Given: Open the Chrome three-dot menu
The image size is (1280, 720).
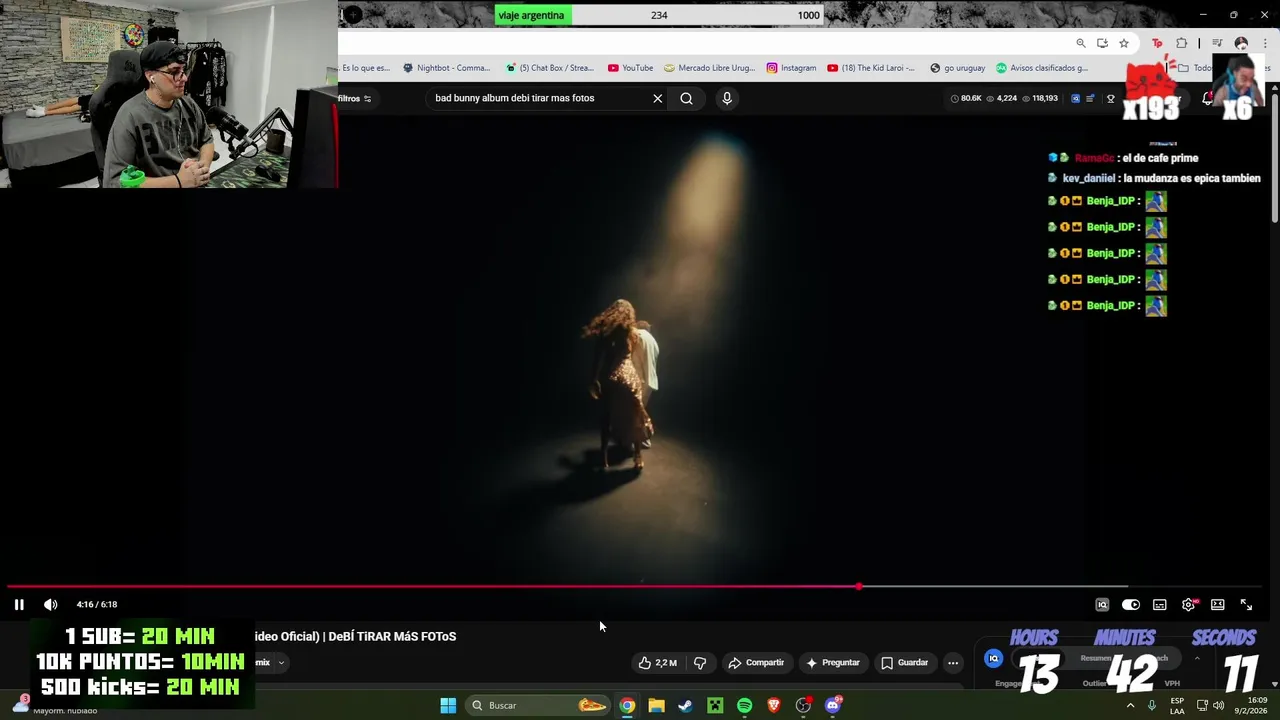Looking at the screenshot, I should coord(1266,43).
